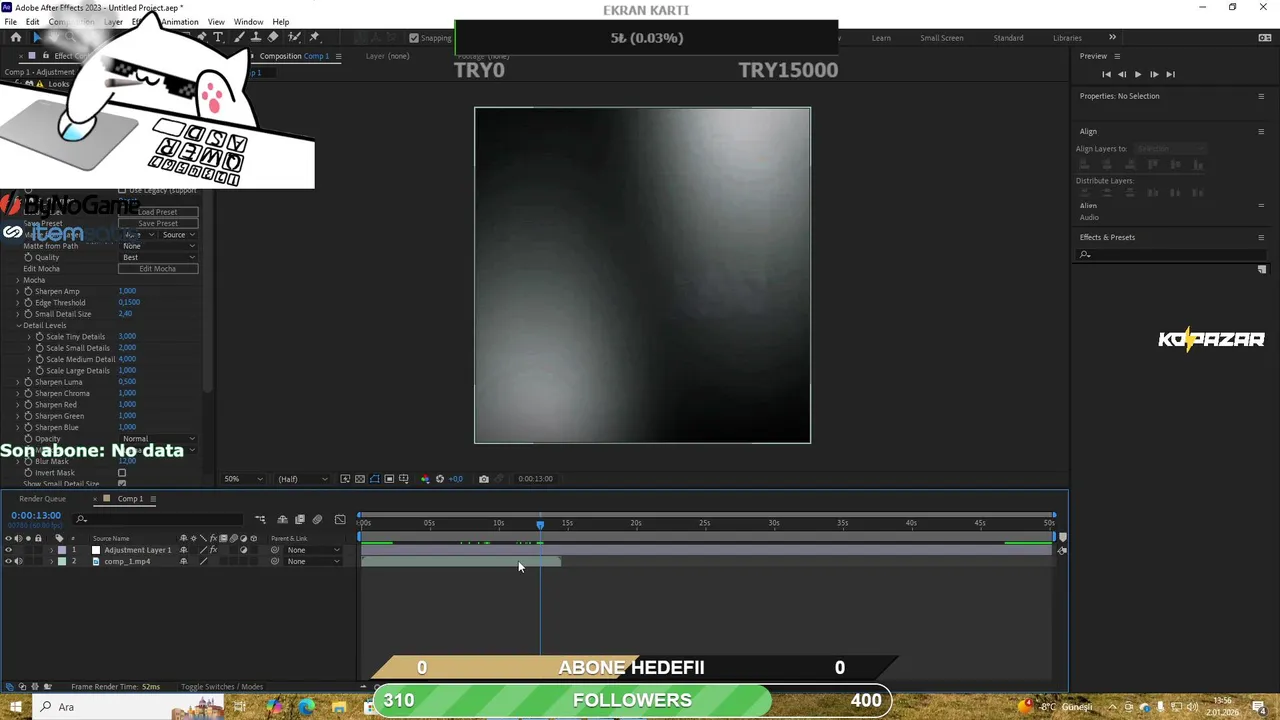
Task: Click grid and guide options icon
Action: tap(404, 479)
